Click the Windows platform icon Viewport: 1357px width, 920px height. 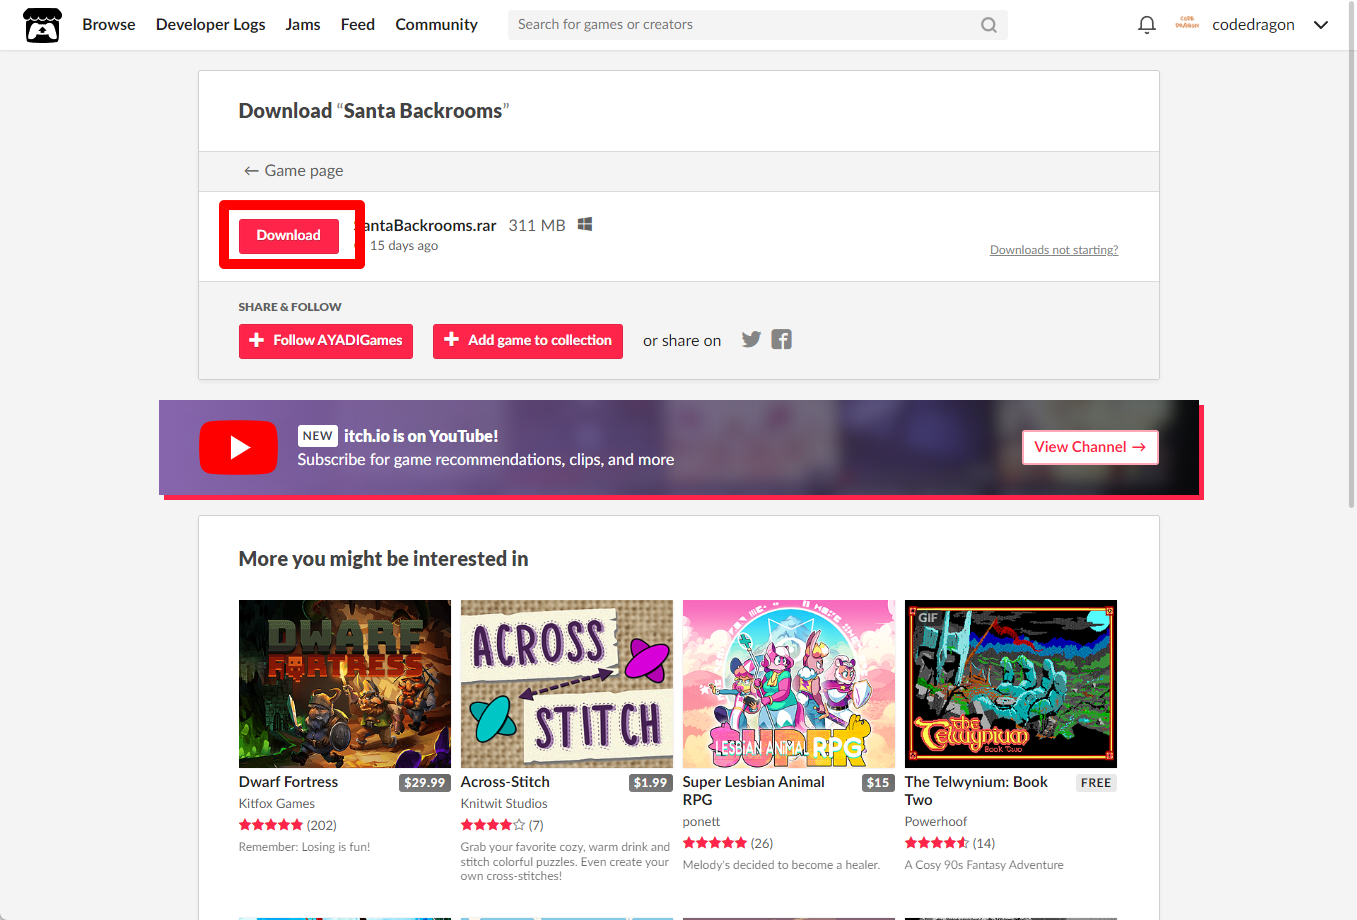point(585,224)
